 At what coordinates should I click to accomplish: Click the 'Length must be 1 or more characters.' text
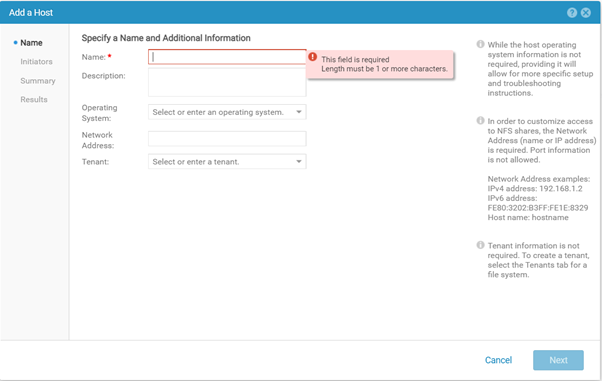tap(384, 69)
